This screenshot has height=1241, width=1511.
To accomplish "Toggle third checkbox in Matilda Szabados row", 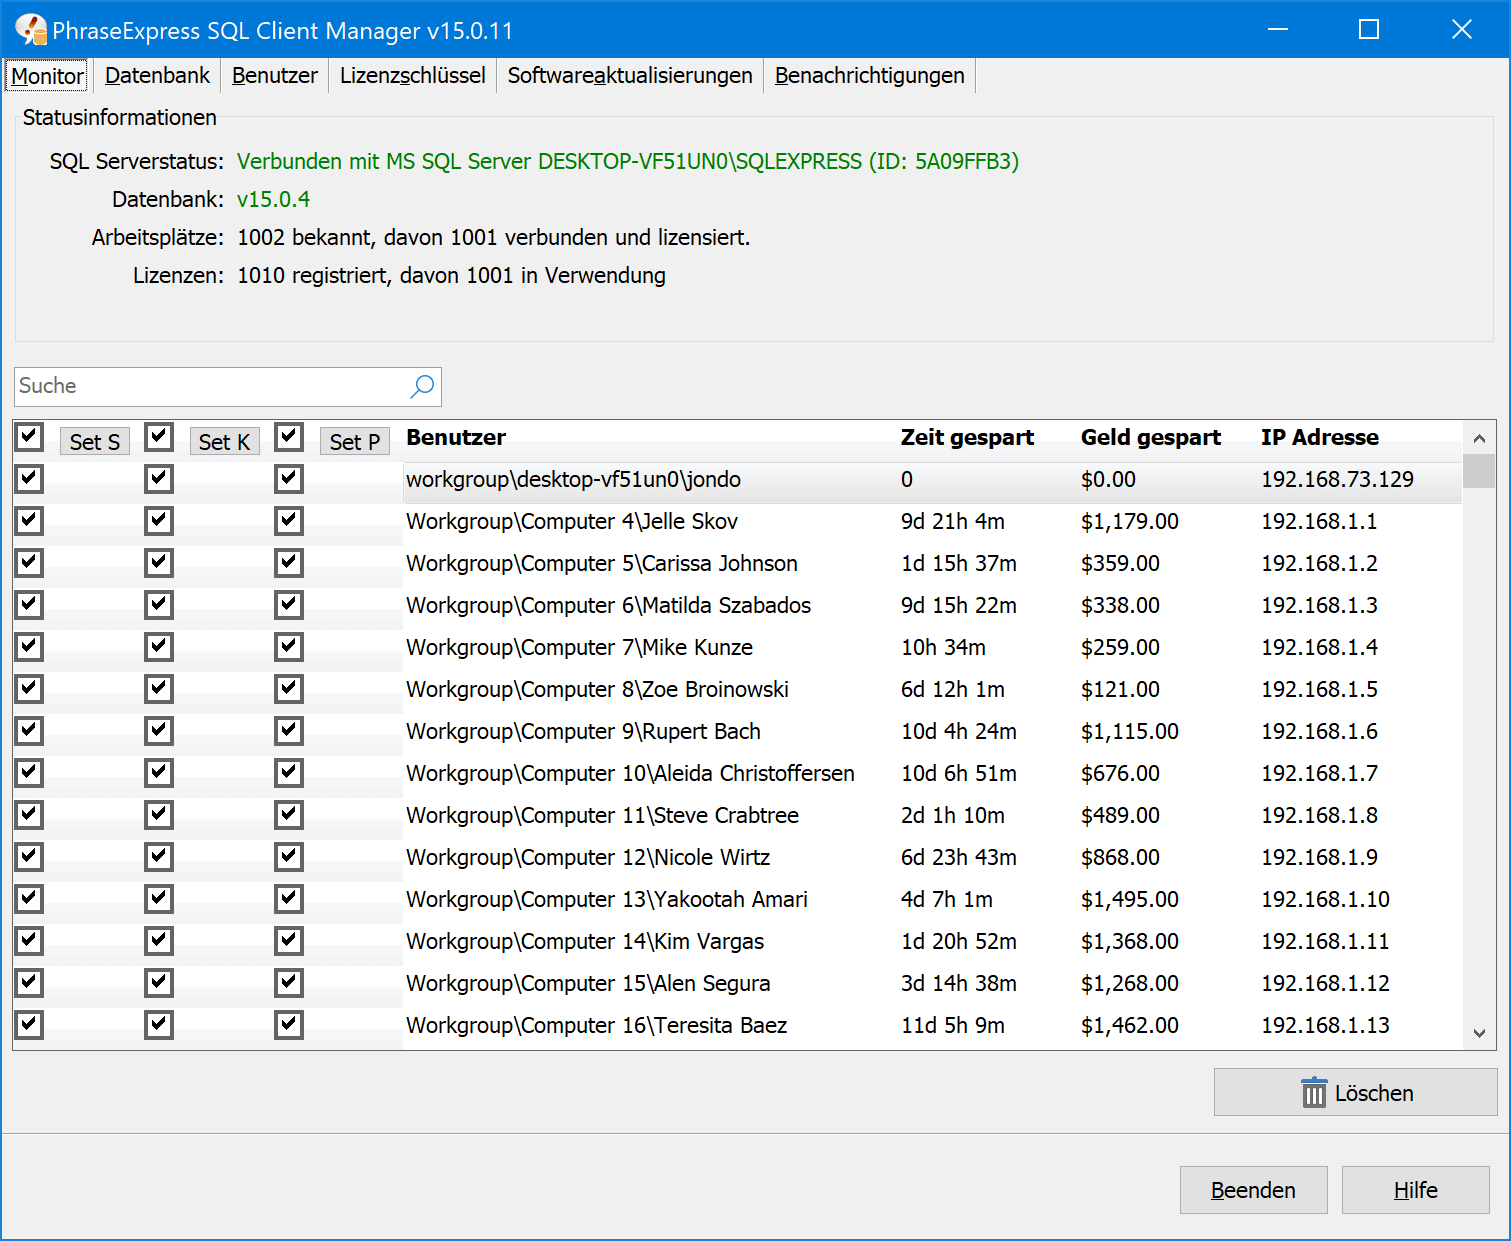I will point(289,605).
